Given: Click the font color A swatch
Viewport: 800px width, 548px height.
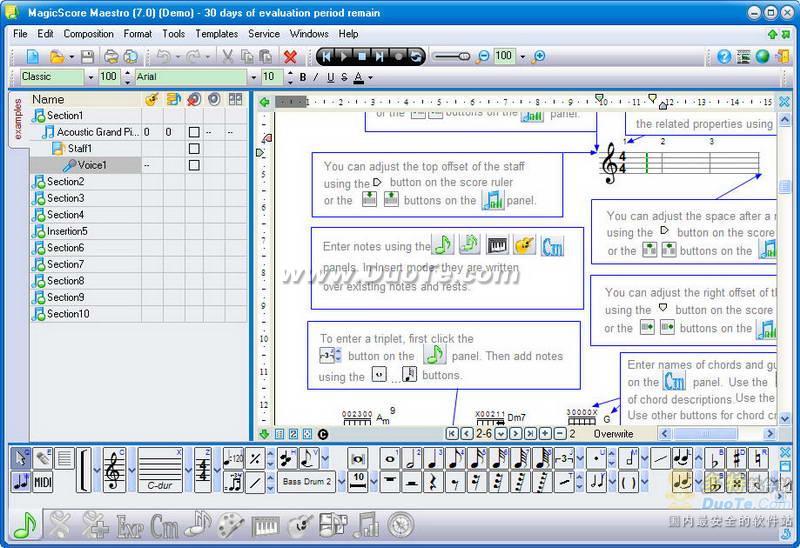Looking at the screenshot, I should 359,78.
